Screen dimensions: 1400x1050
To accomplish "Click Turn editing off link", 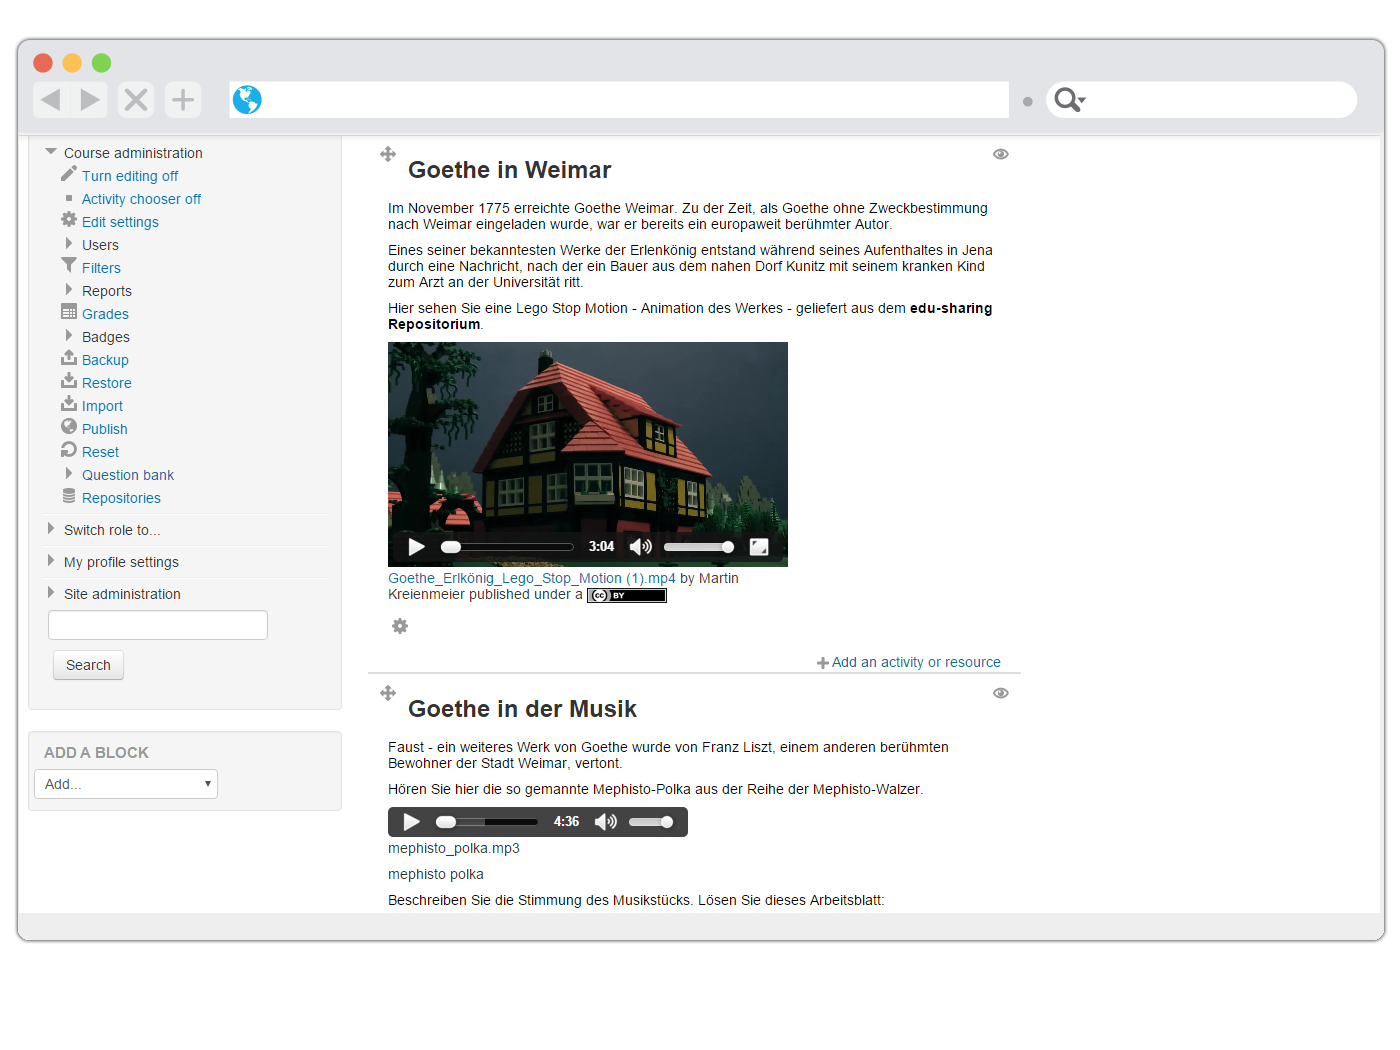I will pos(130,176).
